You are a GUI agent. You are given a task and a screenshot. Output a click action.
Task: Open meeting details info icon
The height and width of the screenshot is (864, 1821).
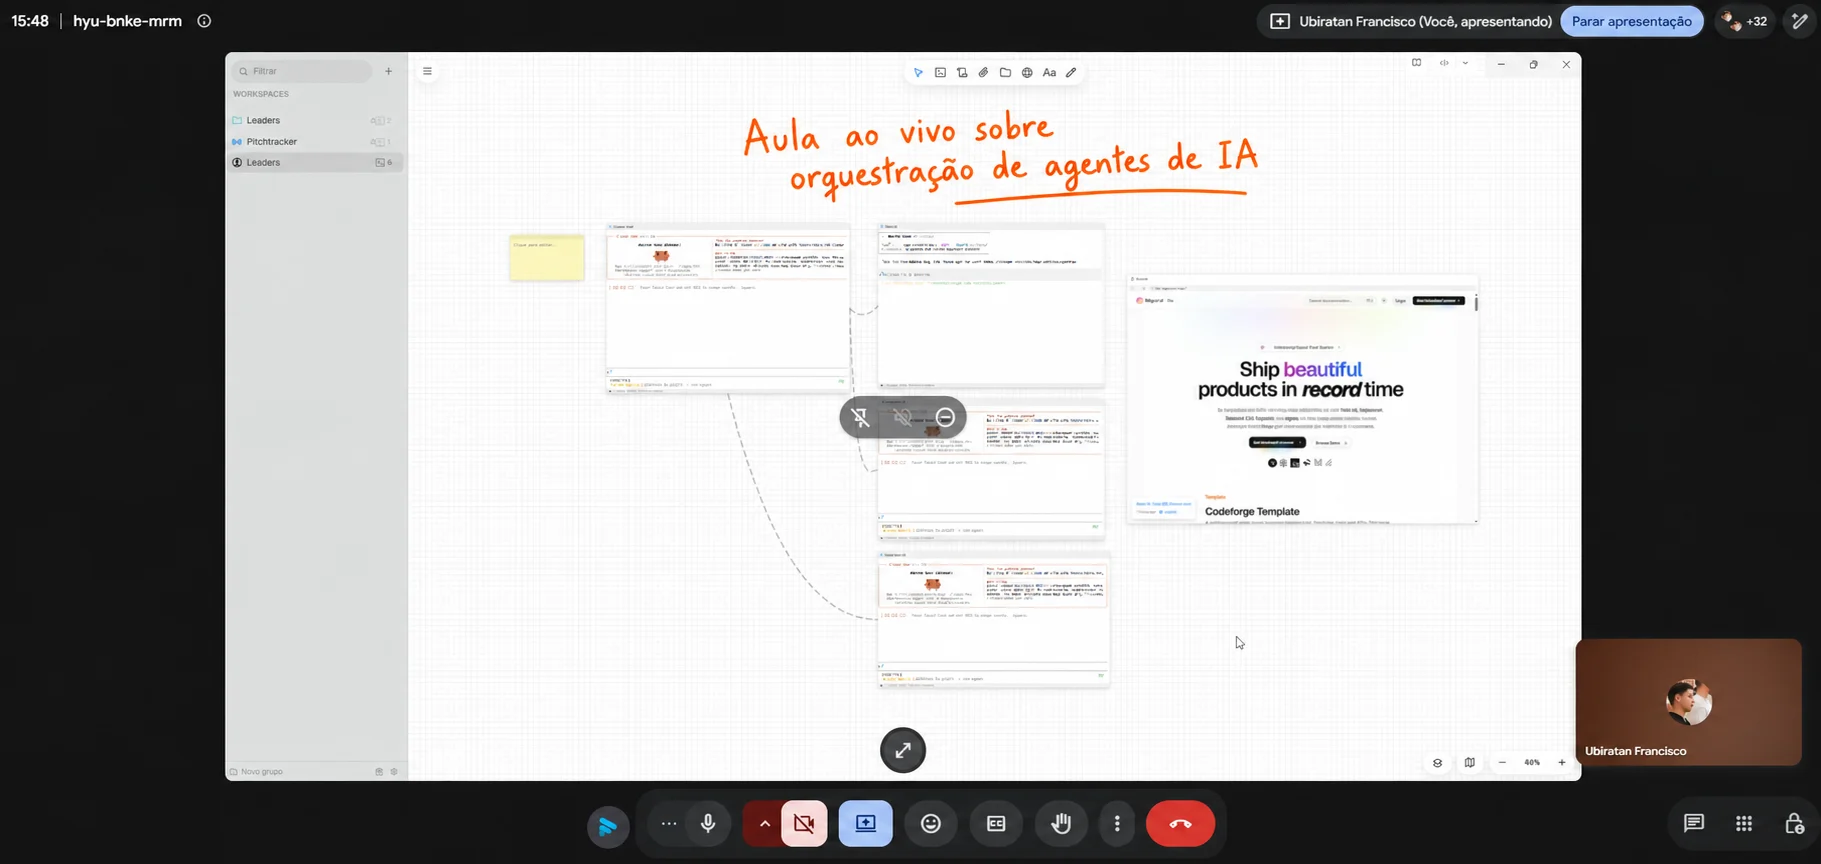[204, 21]
